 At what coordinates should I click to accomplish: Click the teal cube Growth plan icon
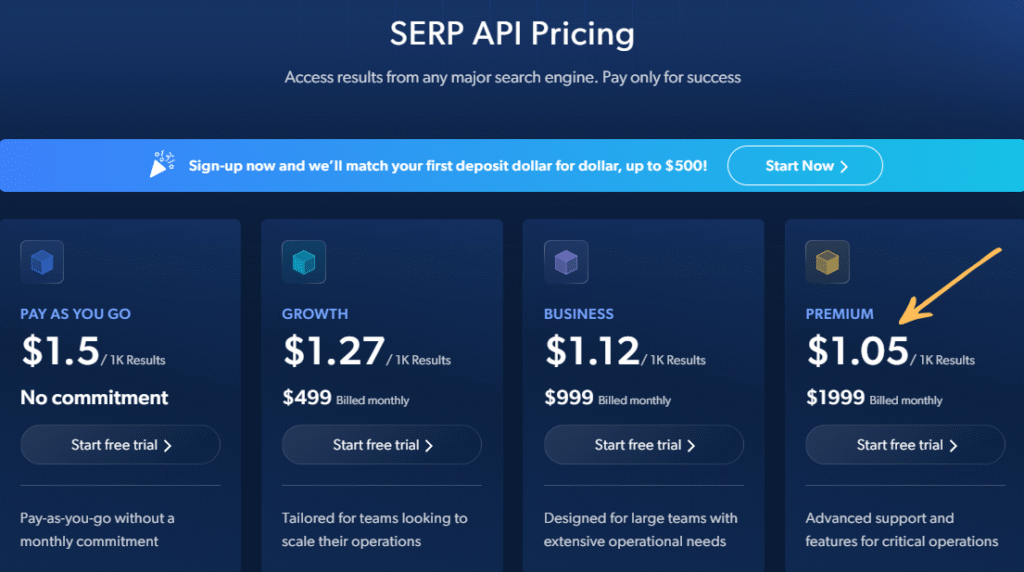304,262
